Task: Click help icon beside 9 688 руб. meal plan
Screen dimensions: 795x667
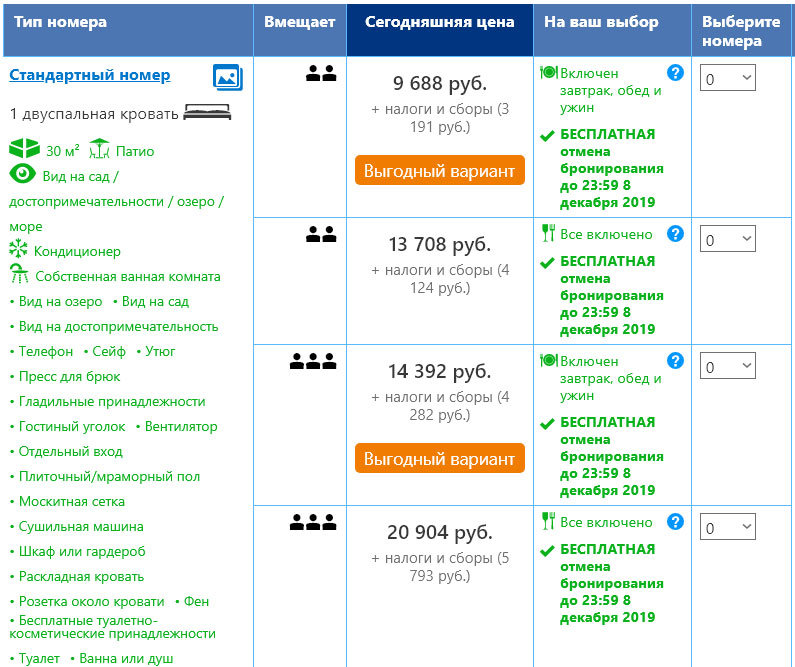Action: [675, 73]
